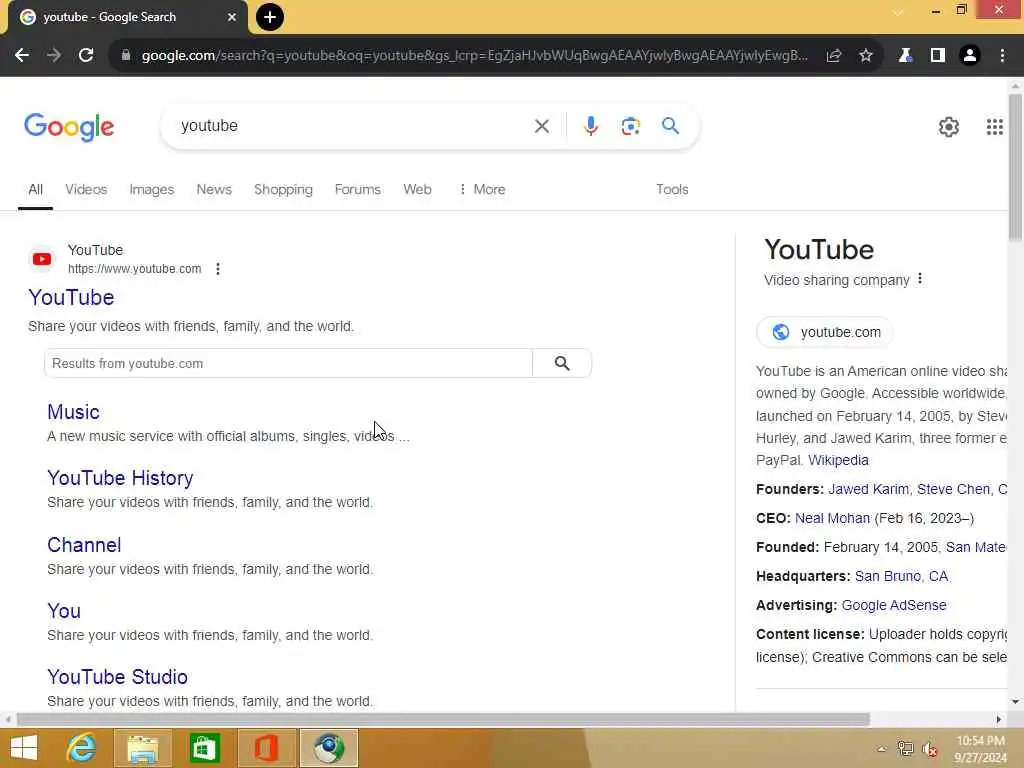This screenshot has width=1024, height=768.
Task: Click the horizontal scrollbar at page bottom
Action: [x=443, y=720]
